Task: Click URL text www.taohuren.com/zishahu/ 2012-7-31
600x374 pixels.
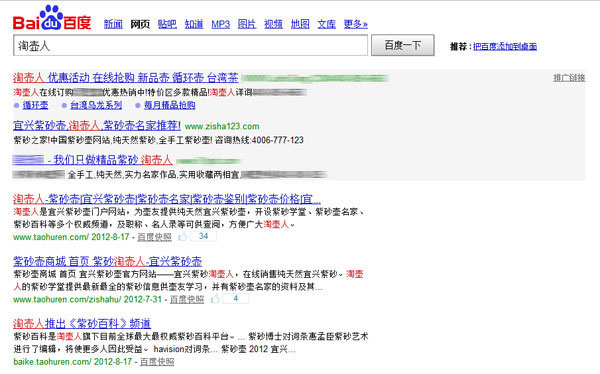Action: [x=88, y=299]
